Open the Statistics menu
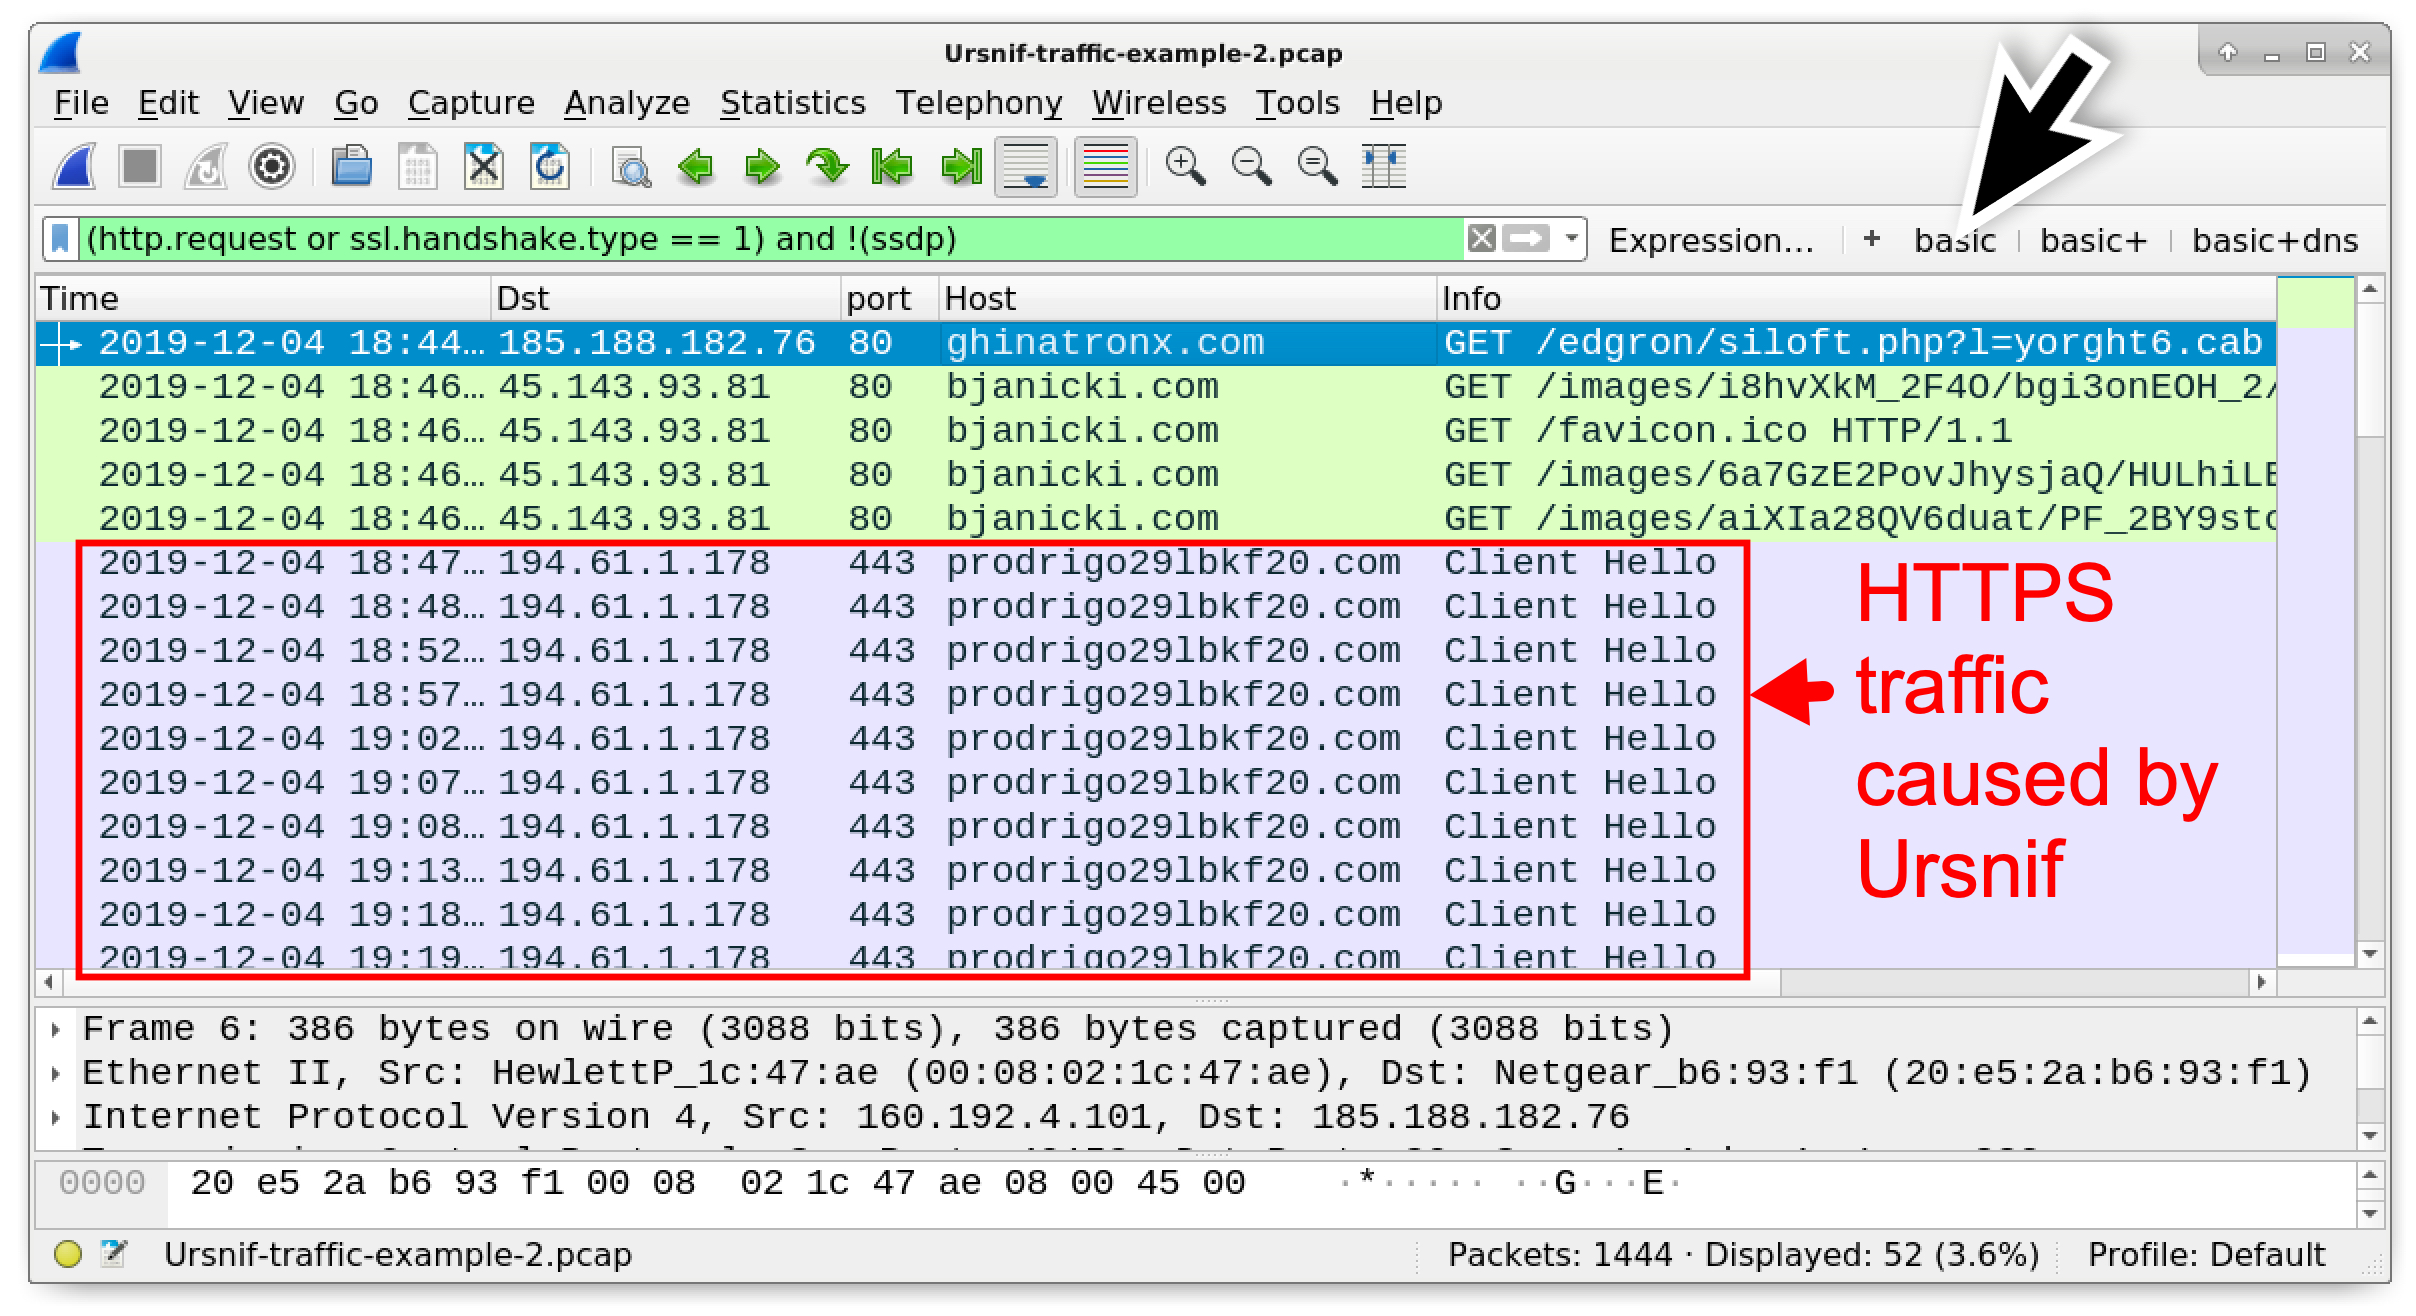This screenshot has width=2416, height=1316. [793, 101]
